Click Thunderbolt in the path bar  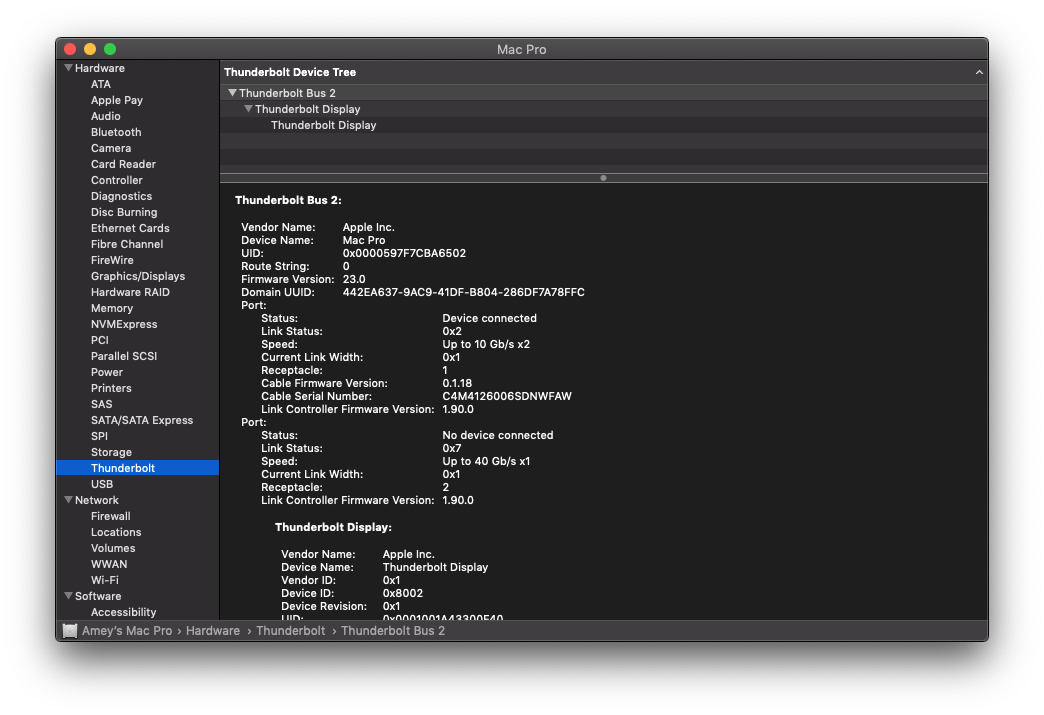291,630
